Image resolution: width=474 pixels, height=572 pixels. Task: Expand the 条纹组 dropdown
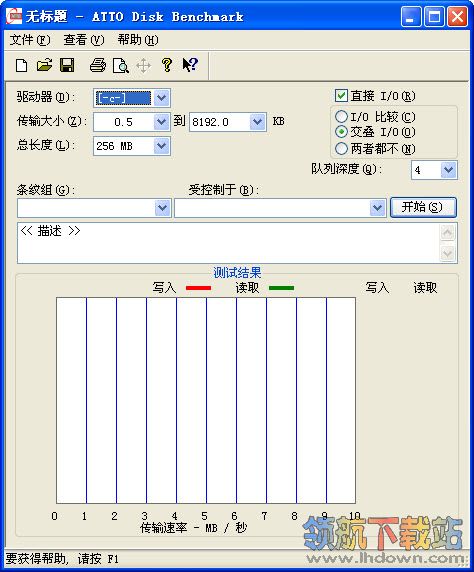pyautogui.click(x=162, y=208)
